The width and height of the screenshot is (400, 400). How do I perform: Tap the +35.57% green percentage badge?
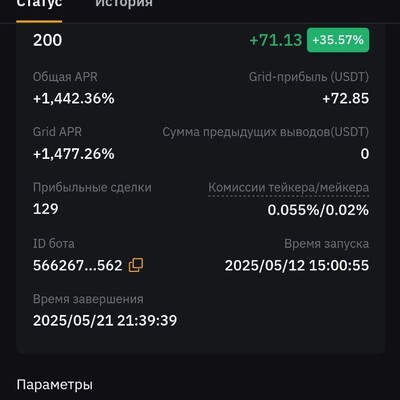[338, 40]
